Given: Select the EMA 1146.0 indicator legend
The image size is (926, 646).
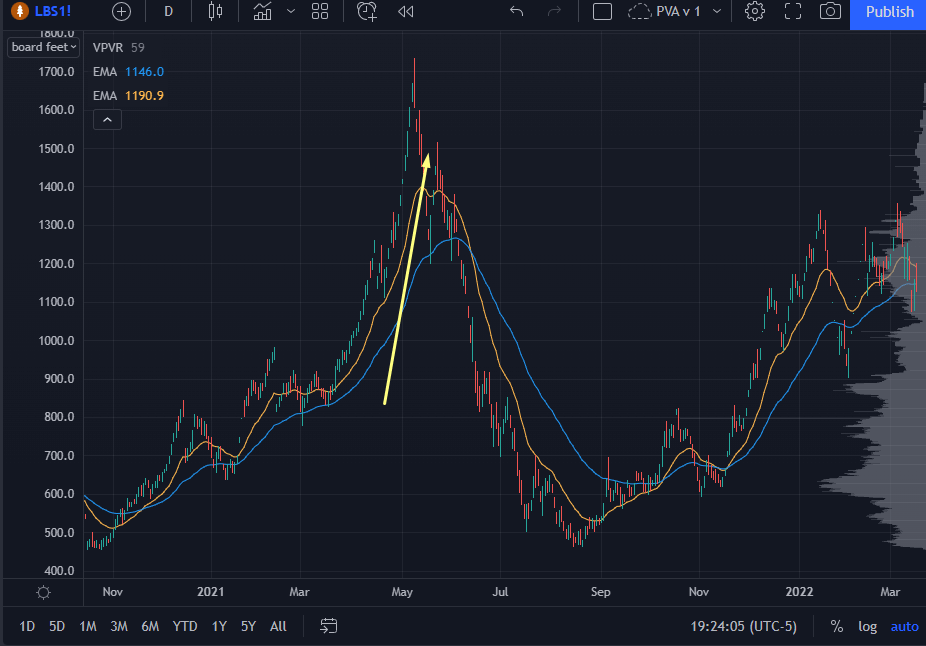Looking at the screenshot, I should click(128, 71).
